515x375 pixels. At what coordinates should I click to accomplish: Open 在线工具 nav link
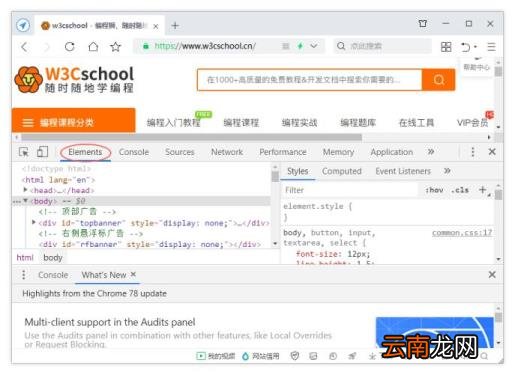click(416, 123)
